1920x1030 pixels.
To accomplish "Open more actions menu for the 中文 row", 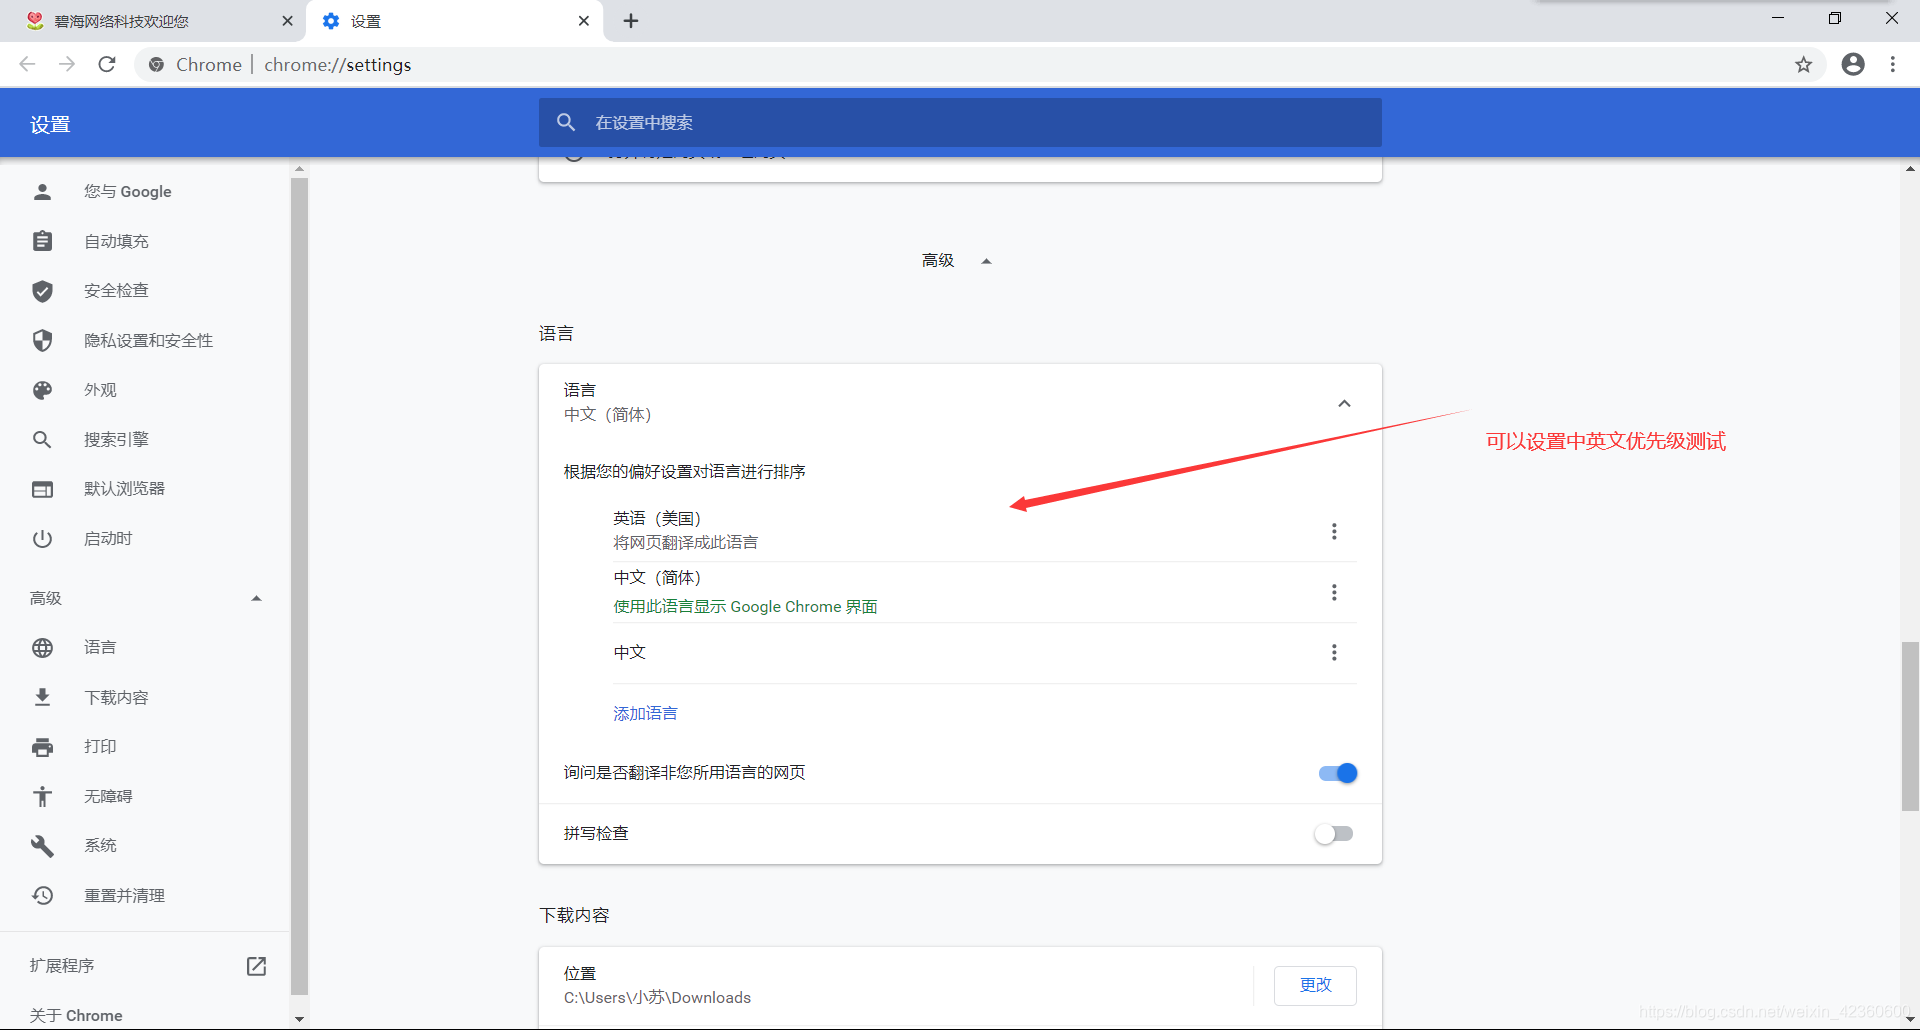I will click(1334, 652).
